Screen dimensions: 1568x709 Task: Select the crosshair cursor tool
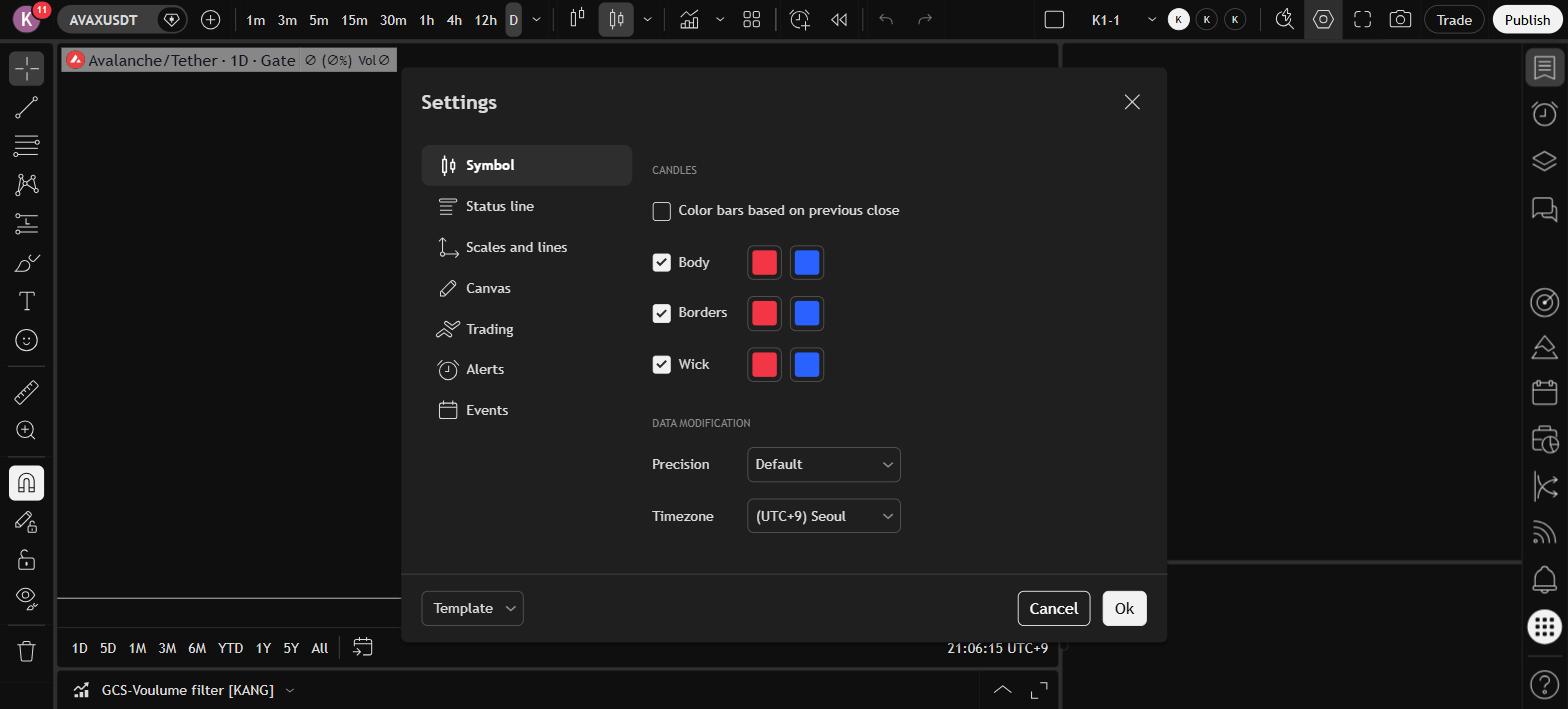pos(26,68)
